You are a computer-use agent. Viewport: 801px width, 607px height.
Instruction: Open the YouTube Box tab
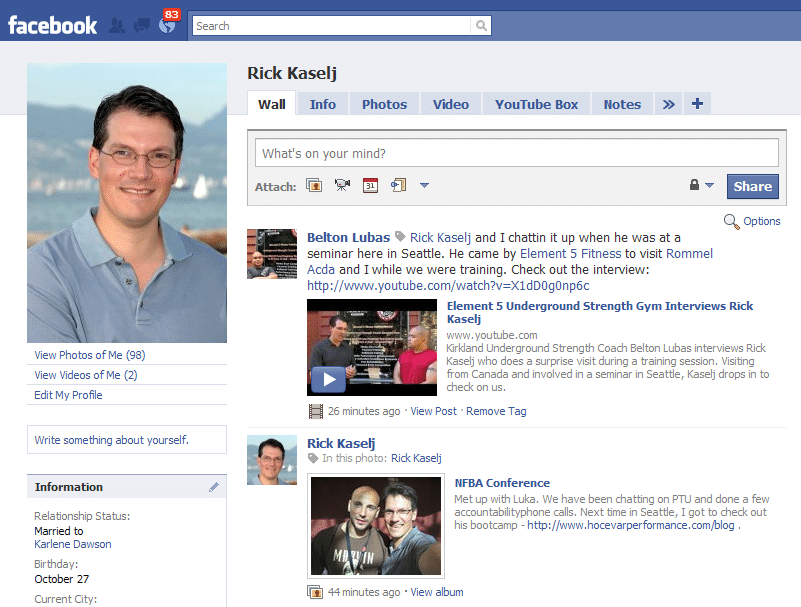coord(536,104)
